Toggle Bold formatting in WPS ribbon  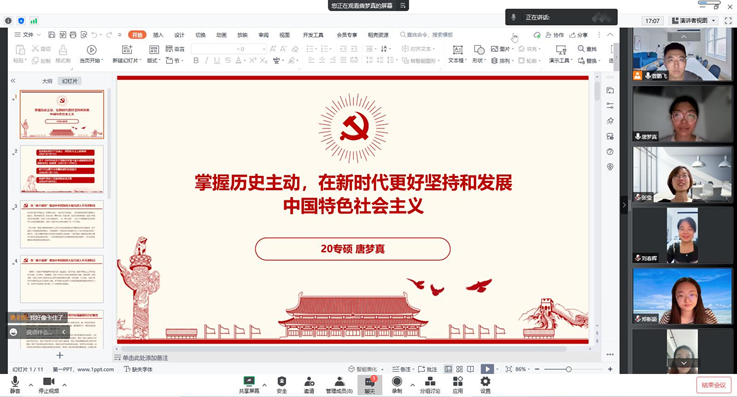click(196, 60)
